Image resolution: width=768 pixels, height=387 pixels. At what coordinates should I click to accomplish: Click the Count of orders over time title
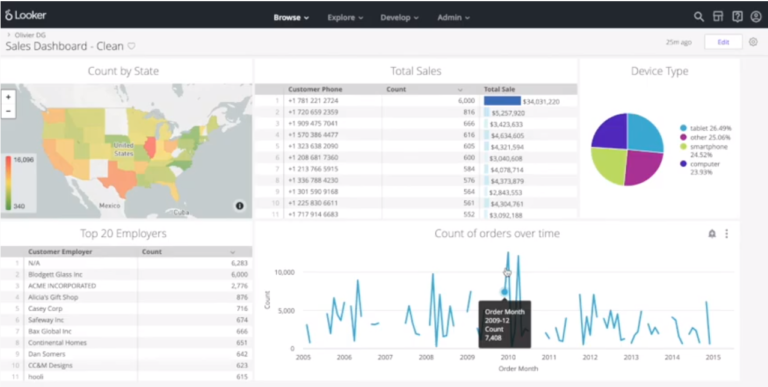click(x=497, y=234)
